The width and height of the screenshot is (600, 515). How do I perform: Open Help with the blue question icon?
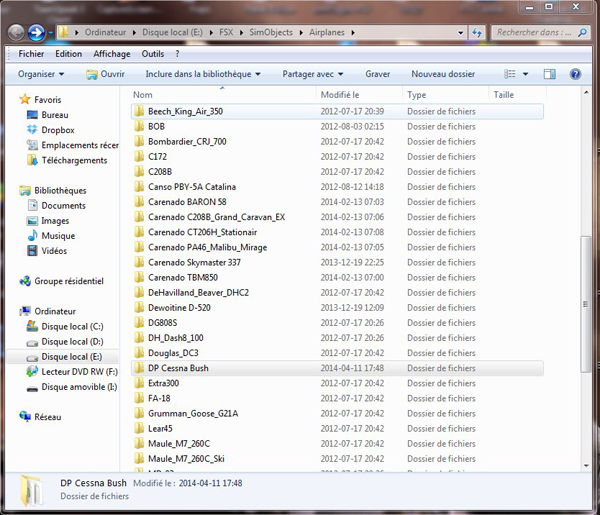[x=575, y=74]
